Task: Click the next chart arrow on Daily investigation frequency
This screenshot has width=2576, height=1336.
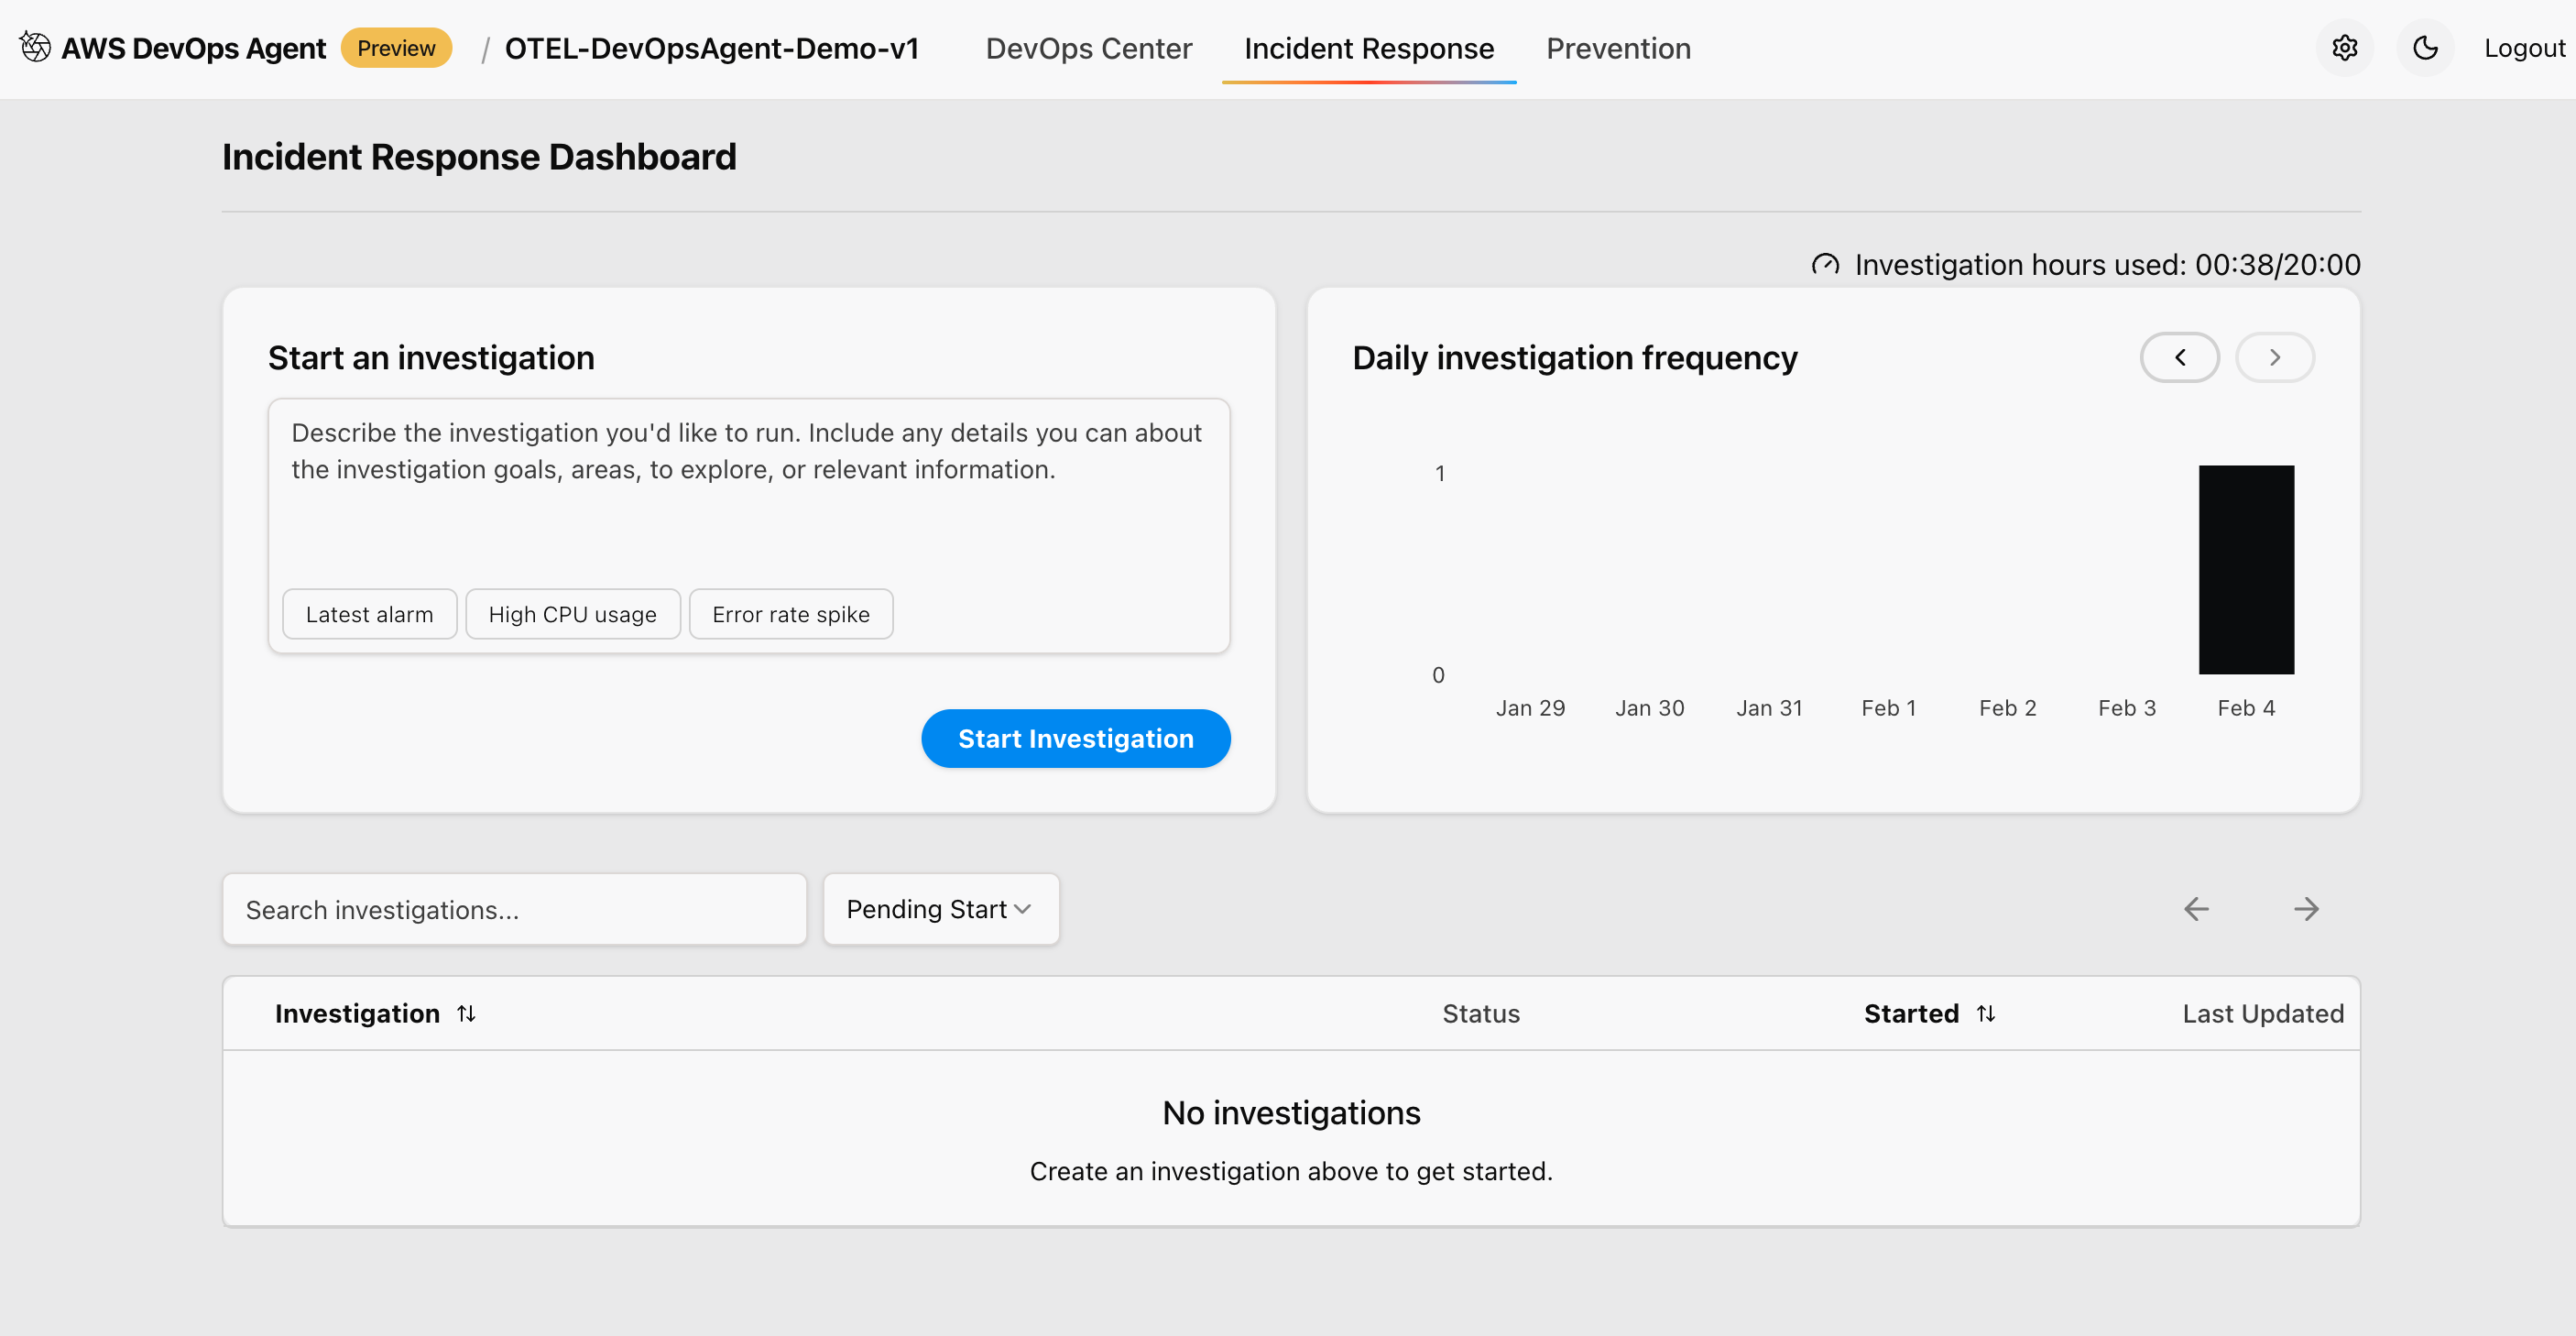Action: pyautogui.click(x=2274, y=357)
